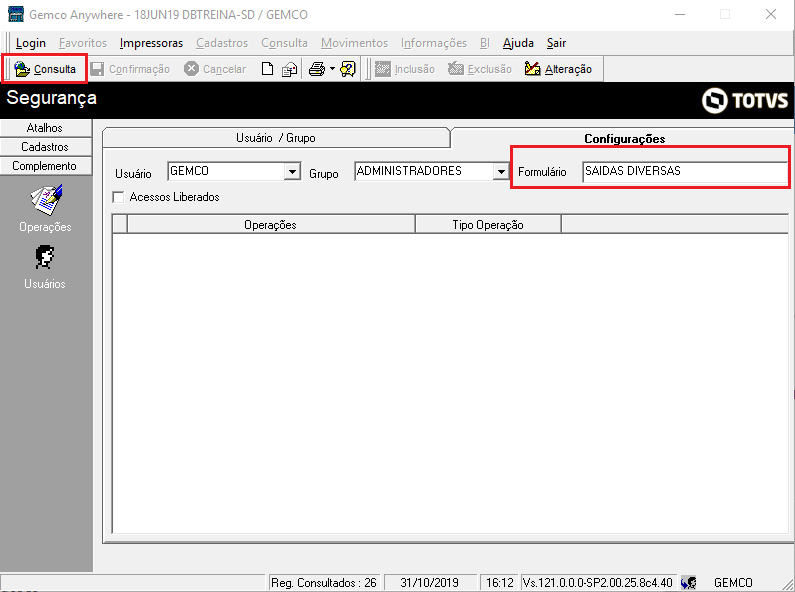Open the Informações menu
Screen dimensions: 795x592
pos(434,43)
